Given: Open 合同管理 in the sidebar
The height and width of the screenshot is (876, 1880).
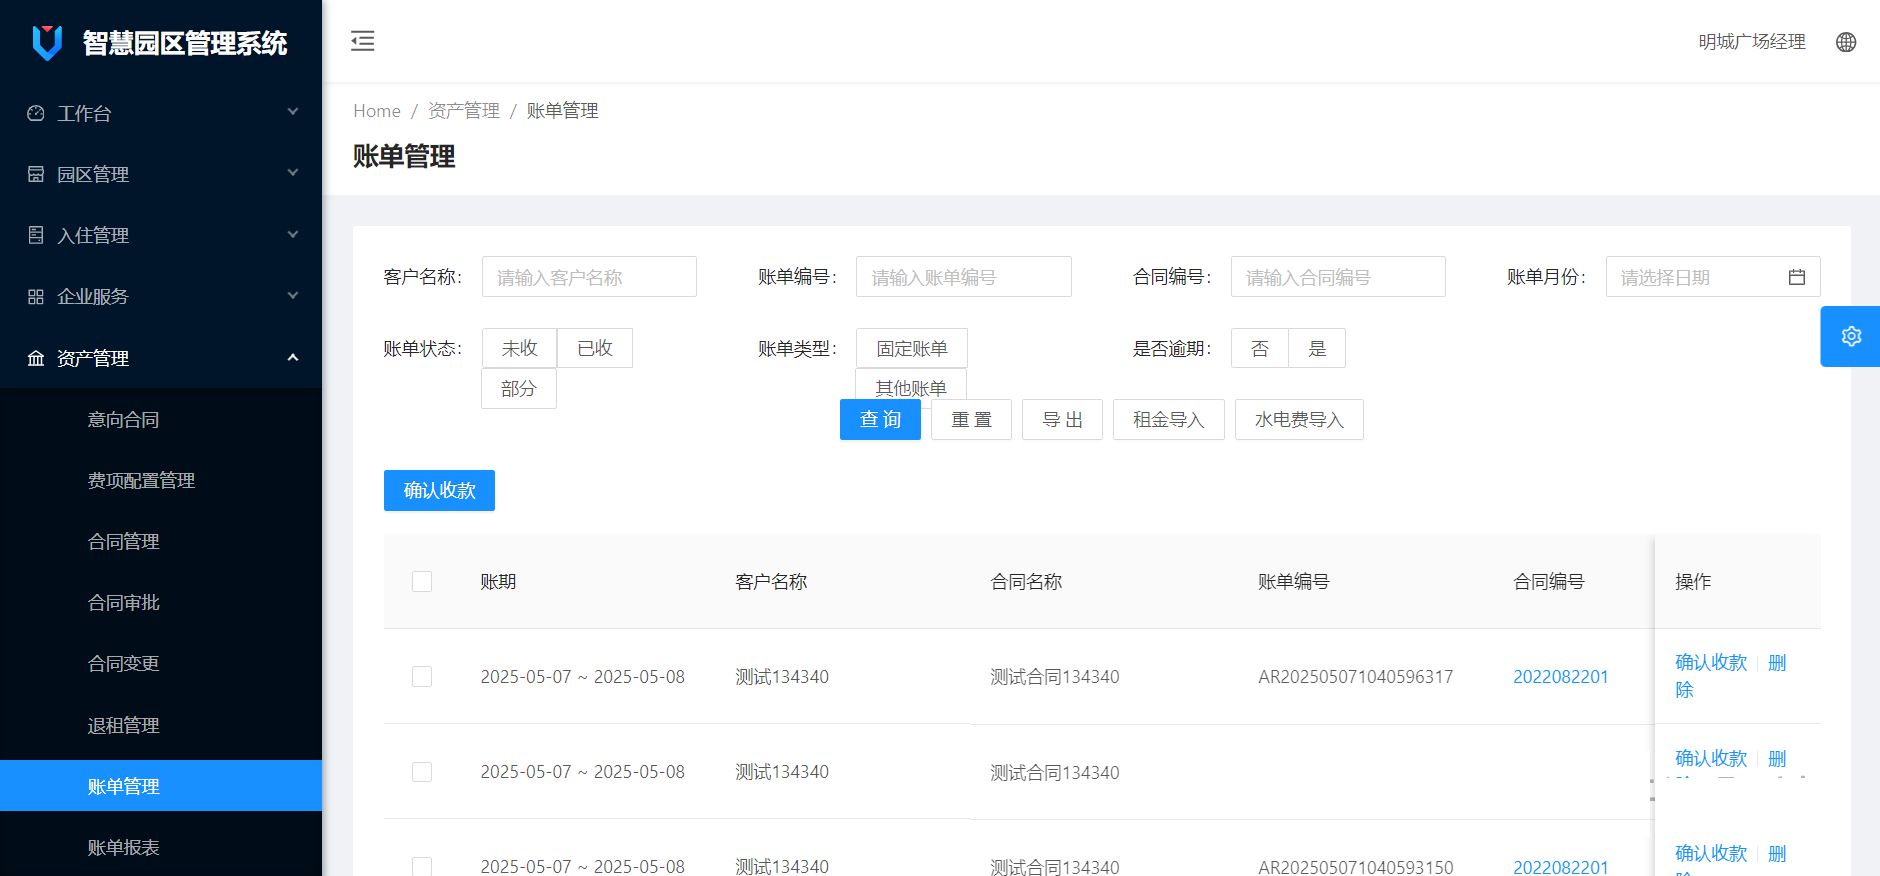Looking at the screenshot, I should coord(124,541).
